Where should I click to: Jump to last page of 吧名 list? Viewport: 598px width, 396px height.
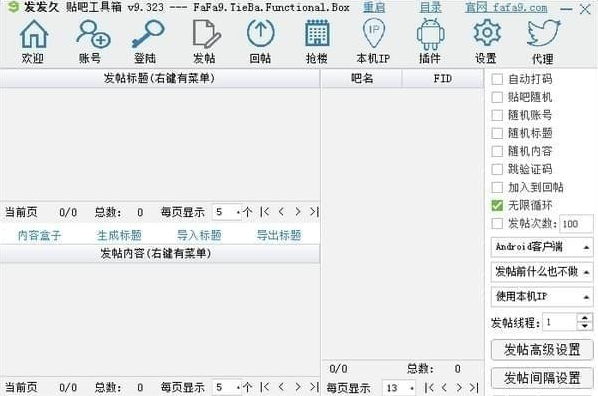474,388
